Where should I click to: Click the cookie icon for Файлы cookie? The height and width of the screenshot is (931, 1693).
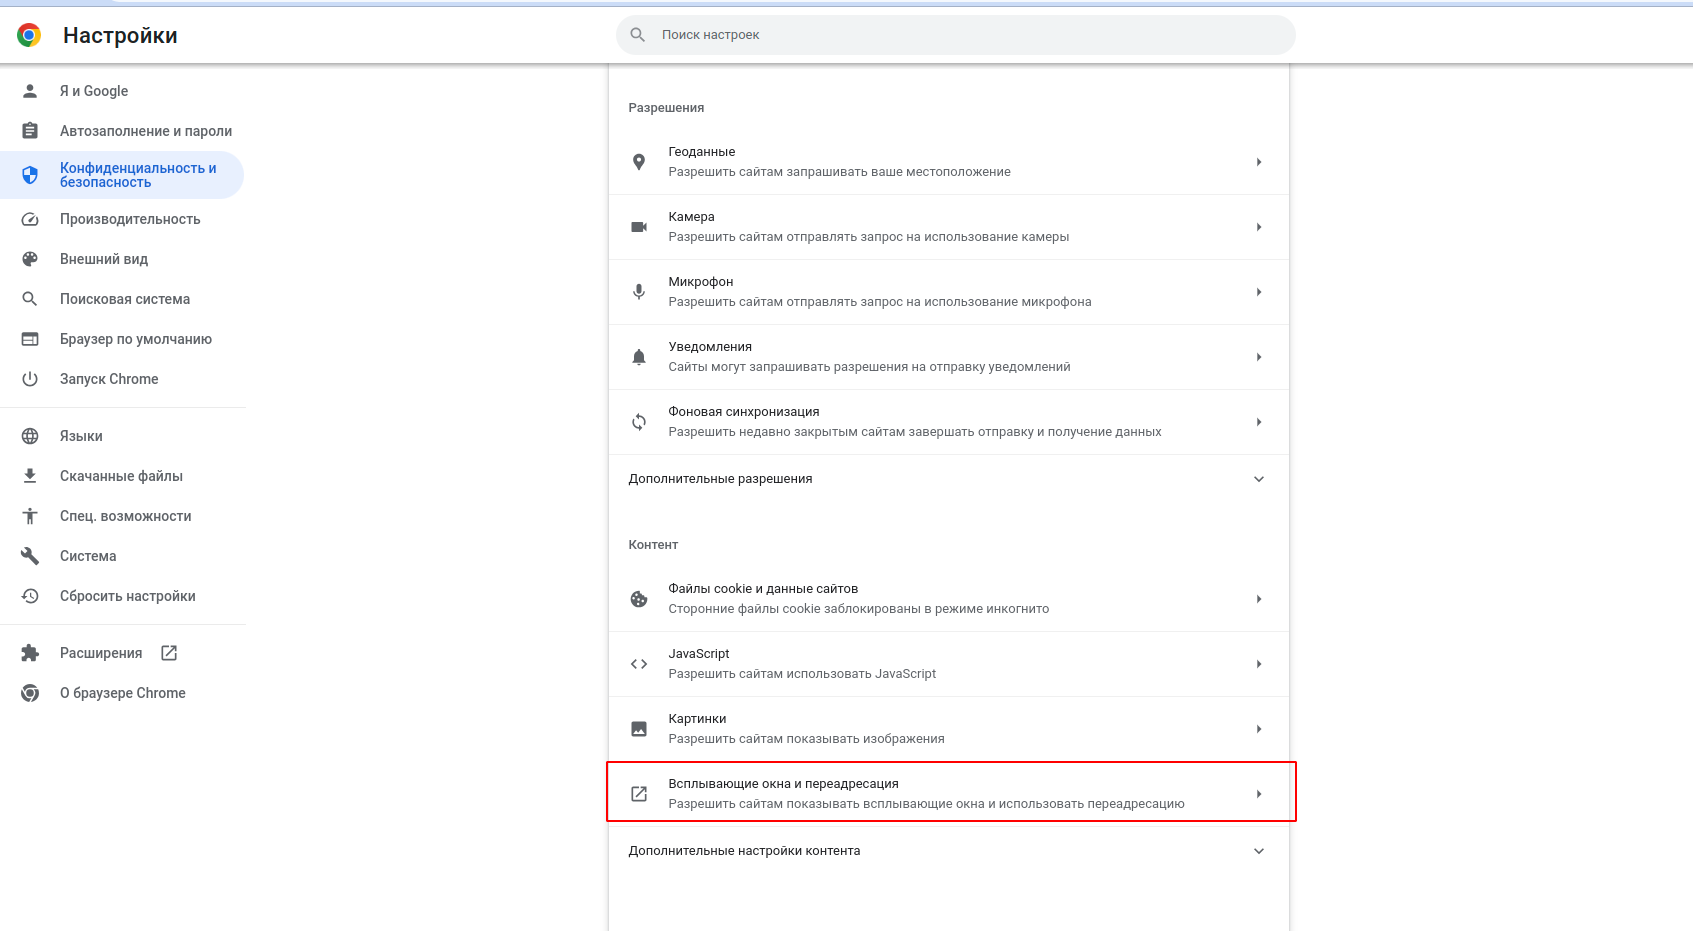(x=639, y=599)
